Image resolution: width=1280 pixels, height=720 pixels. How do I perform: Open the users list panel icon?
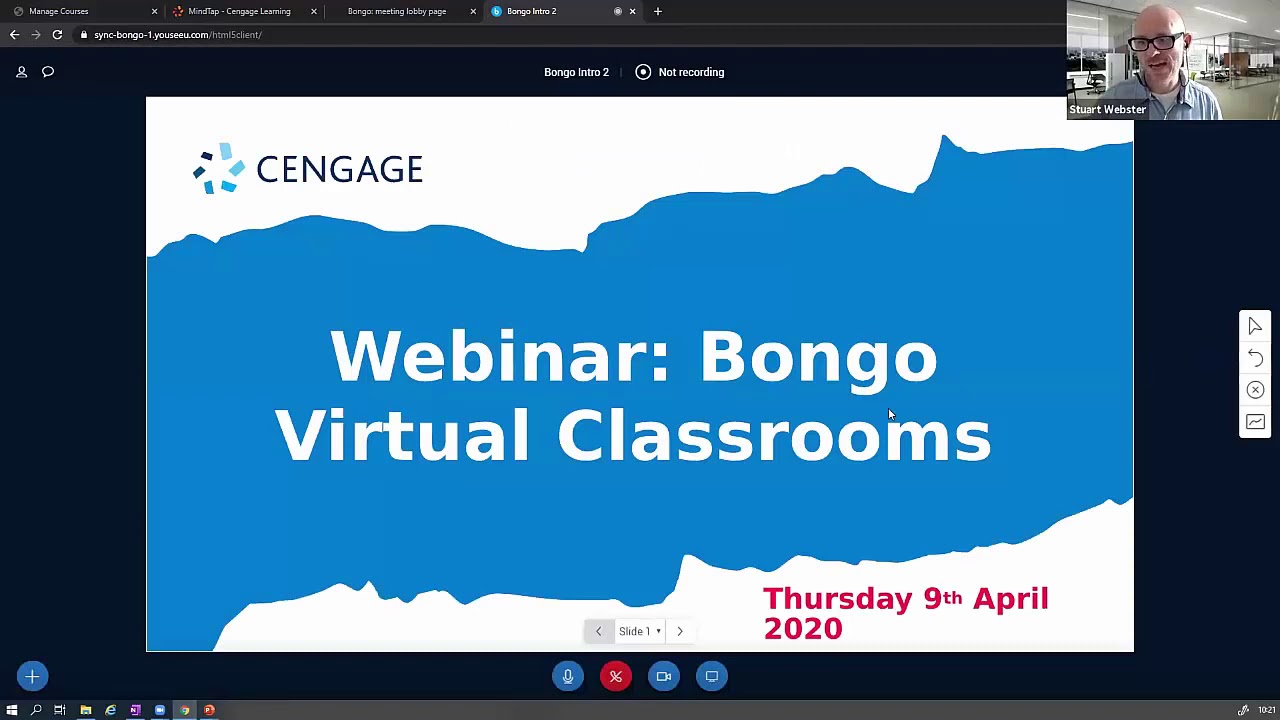point(21,72)
